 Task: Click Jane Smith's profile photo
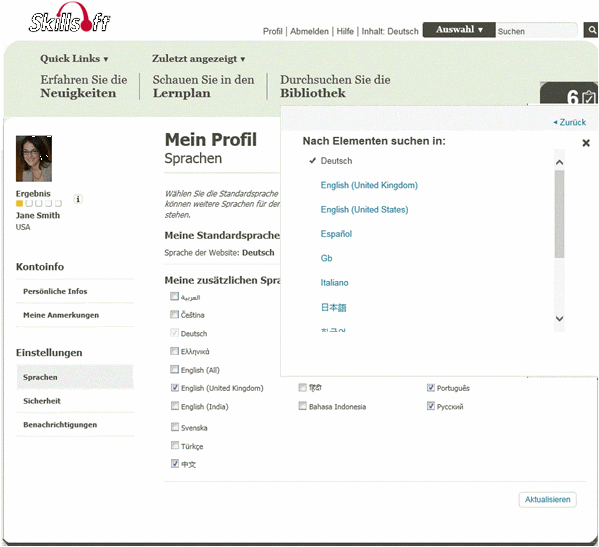point(34,159)
